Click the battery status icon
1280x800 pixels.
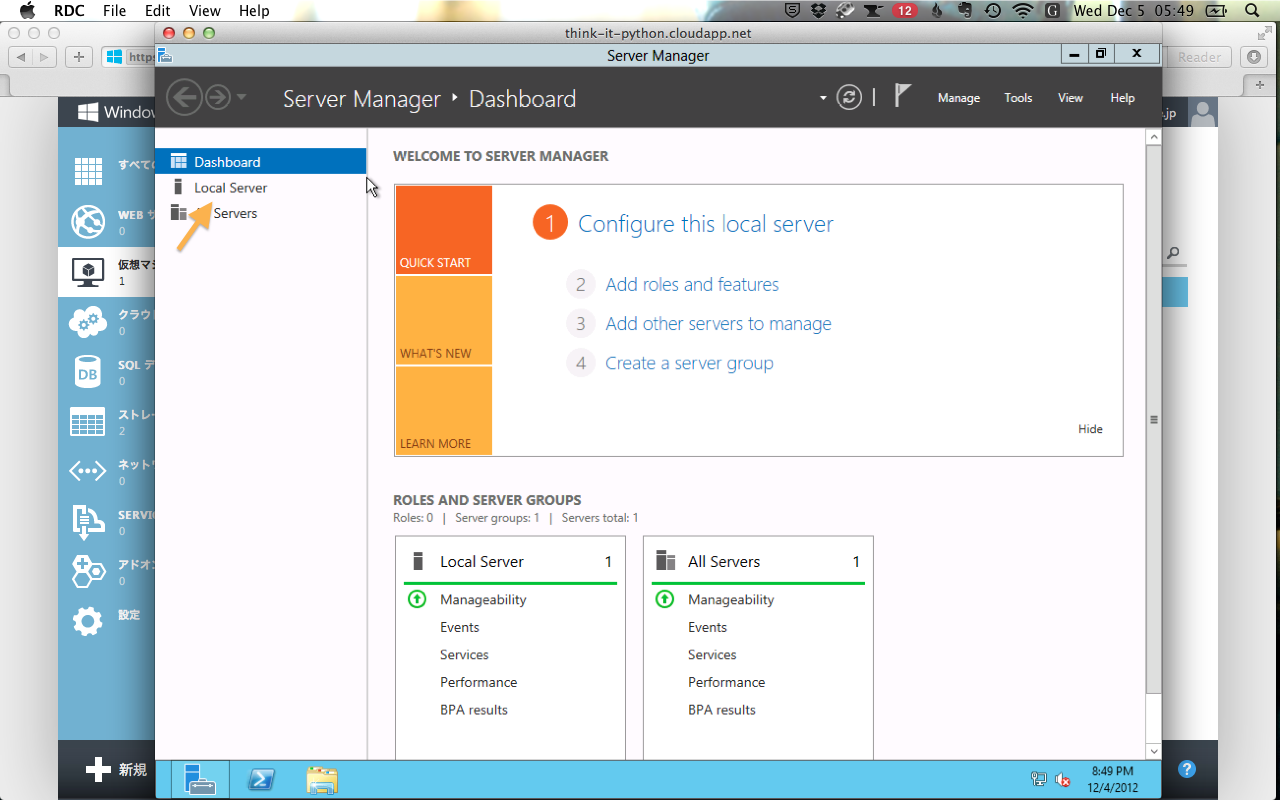(1216, 11)
